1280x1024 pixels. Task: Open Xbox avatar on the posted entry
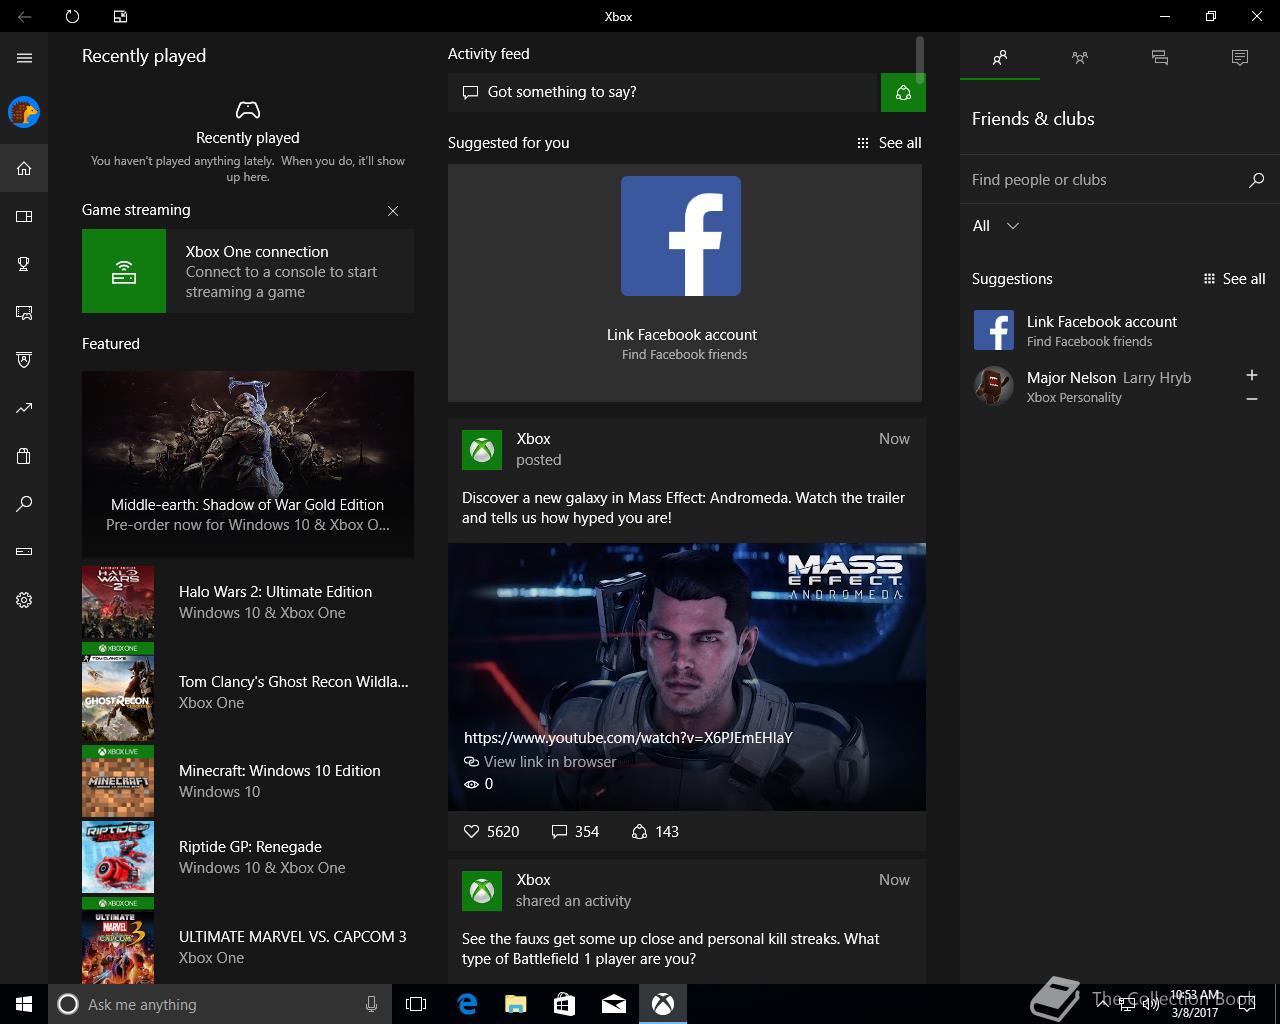tap(482, 450)
